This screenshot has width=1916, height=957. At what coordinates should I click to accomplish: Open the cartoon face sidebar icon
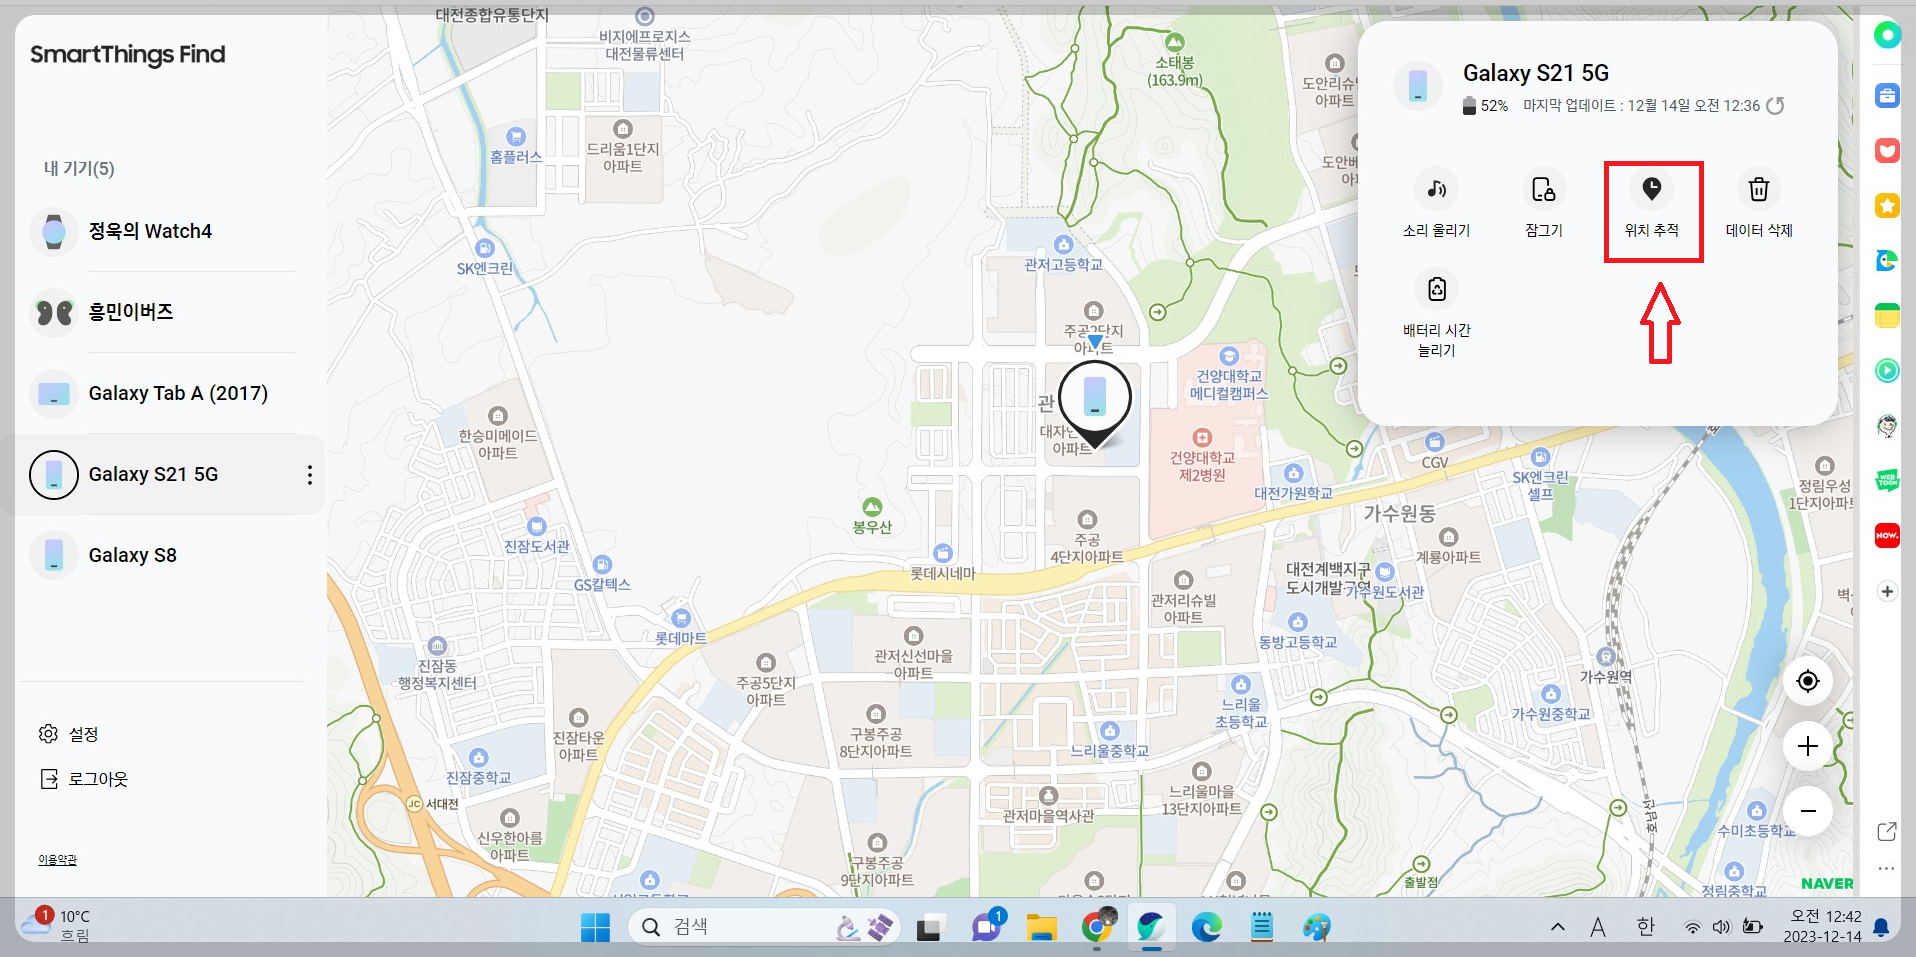(x=1887, y=426)
